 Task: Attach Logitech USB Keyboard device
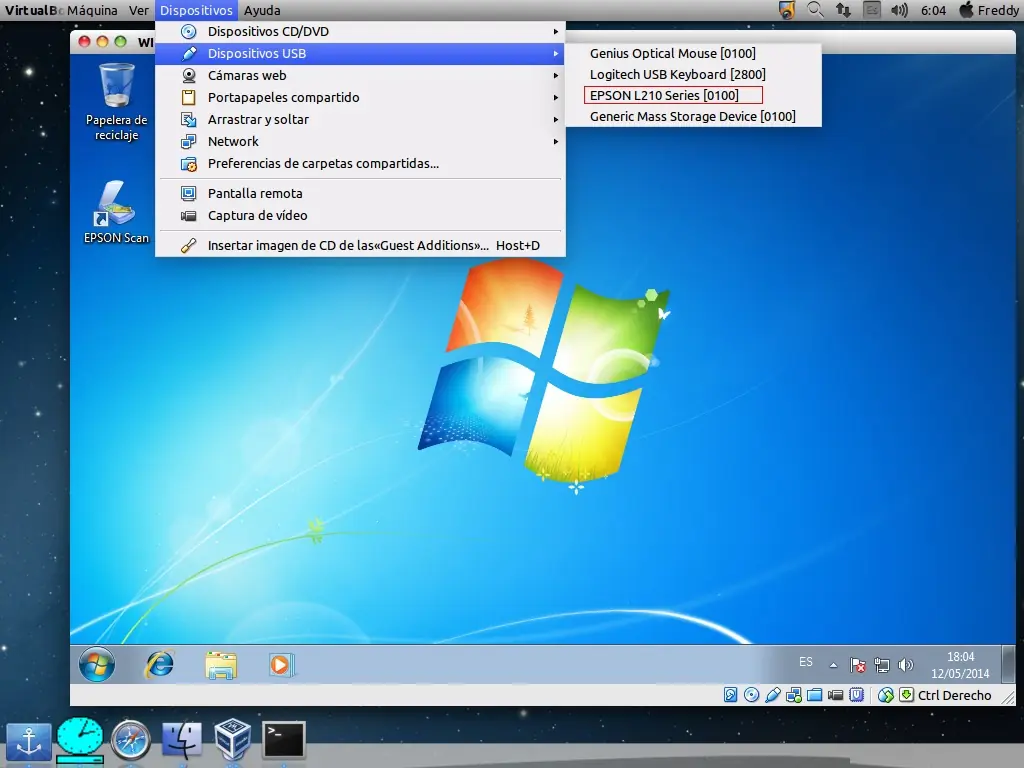tap(693, 74)
